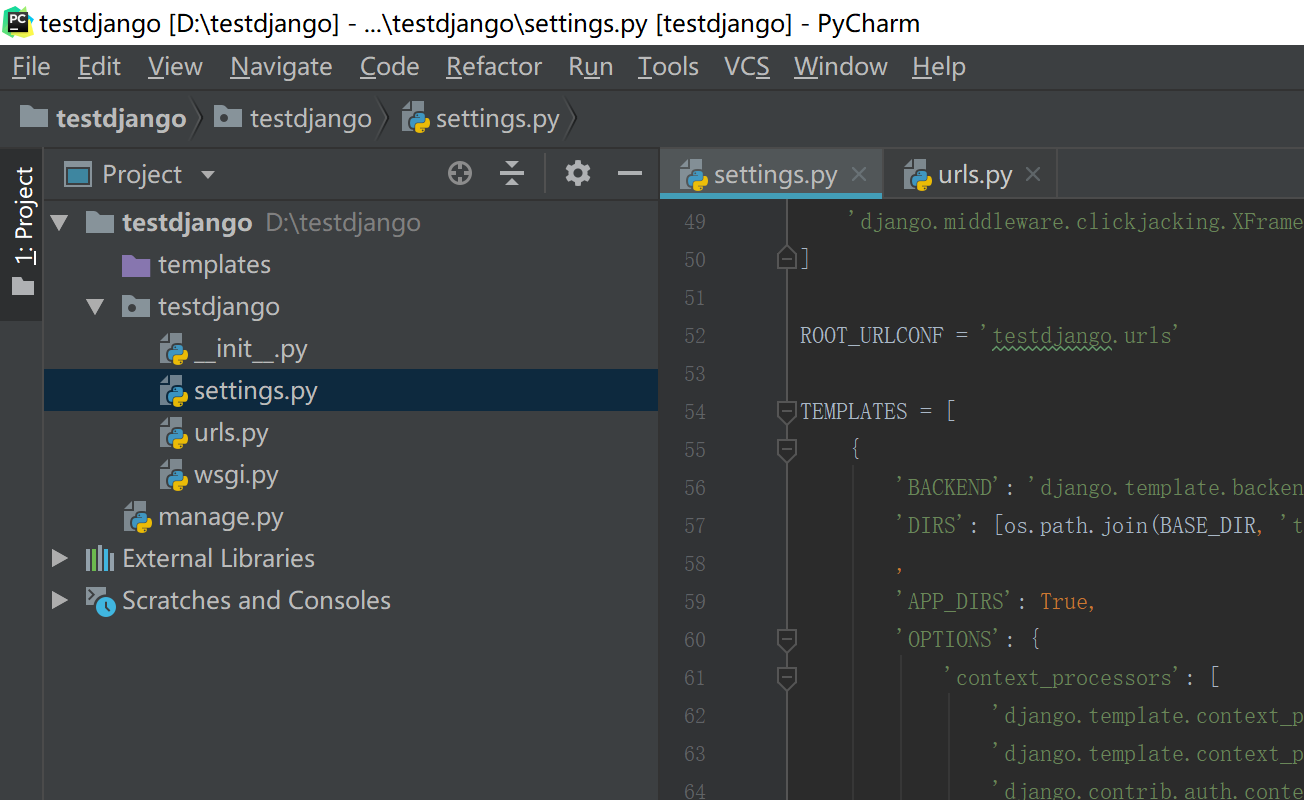
Task: Collapse the TEMPLATES code fold at line 54
Action: click(x=786, y=411)
